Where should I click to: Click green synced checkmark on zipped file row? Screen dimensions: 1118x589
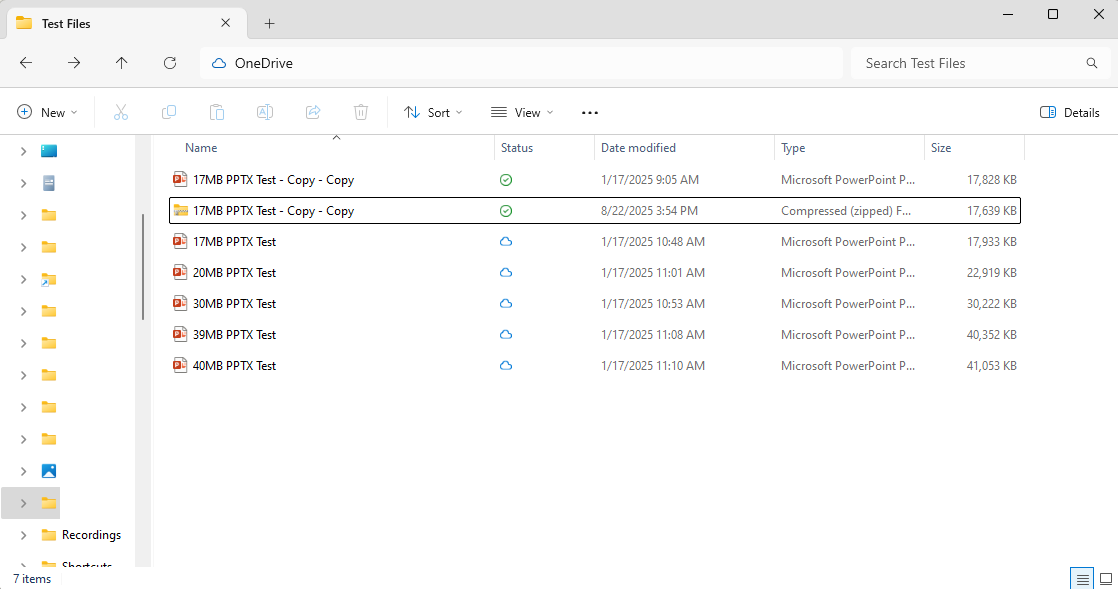[x=506, y=211]
